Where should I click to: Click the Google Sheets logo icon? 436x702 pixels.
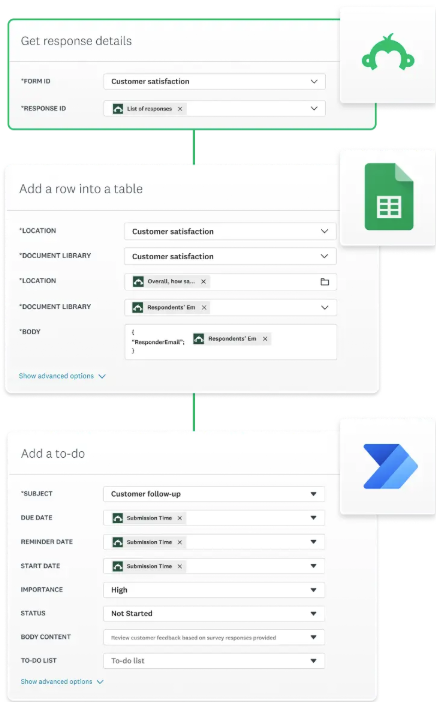[389, 197]
